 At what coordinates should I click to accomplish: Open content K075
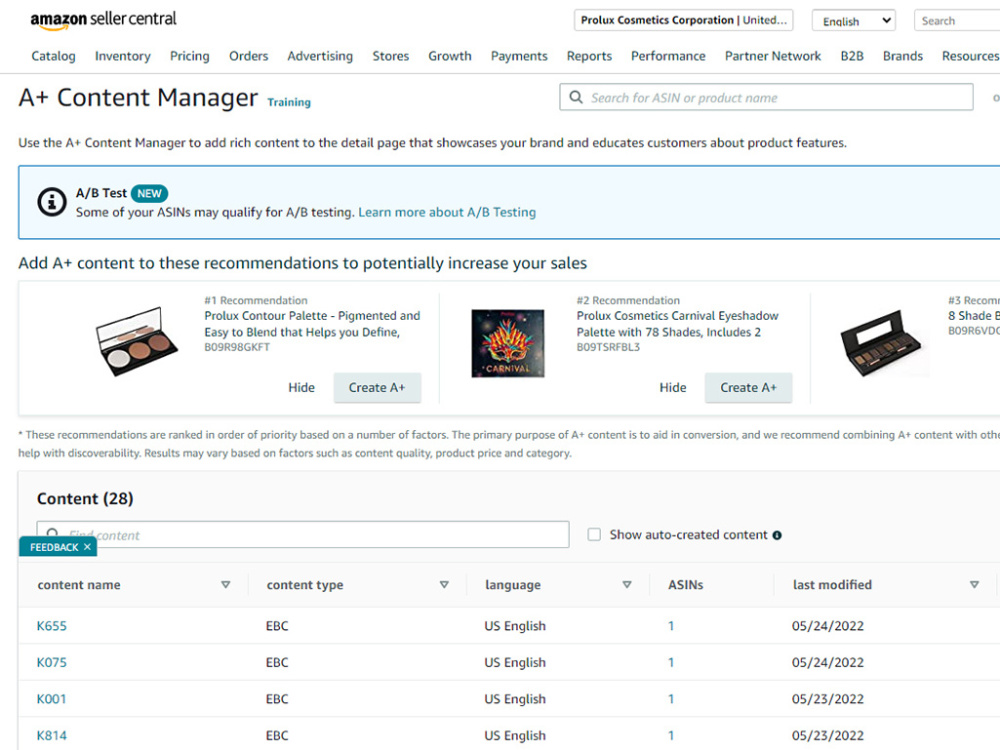pyautogui.click(x=52, y=662)
